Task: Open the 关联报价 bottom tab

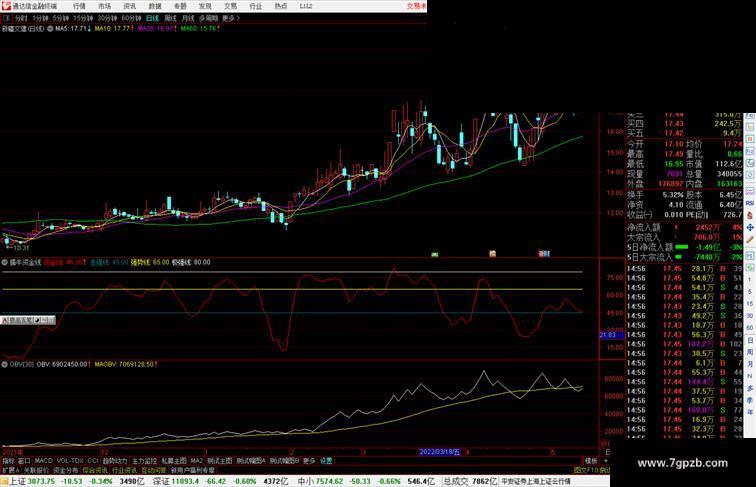Action: pyautogui.click(x=36, y=470)
